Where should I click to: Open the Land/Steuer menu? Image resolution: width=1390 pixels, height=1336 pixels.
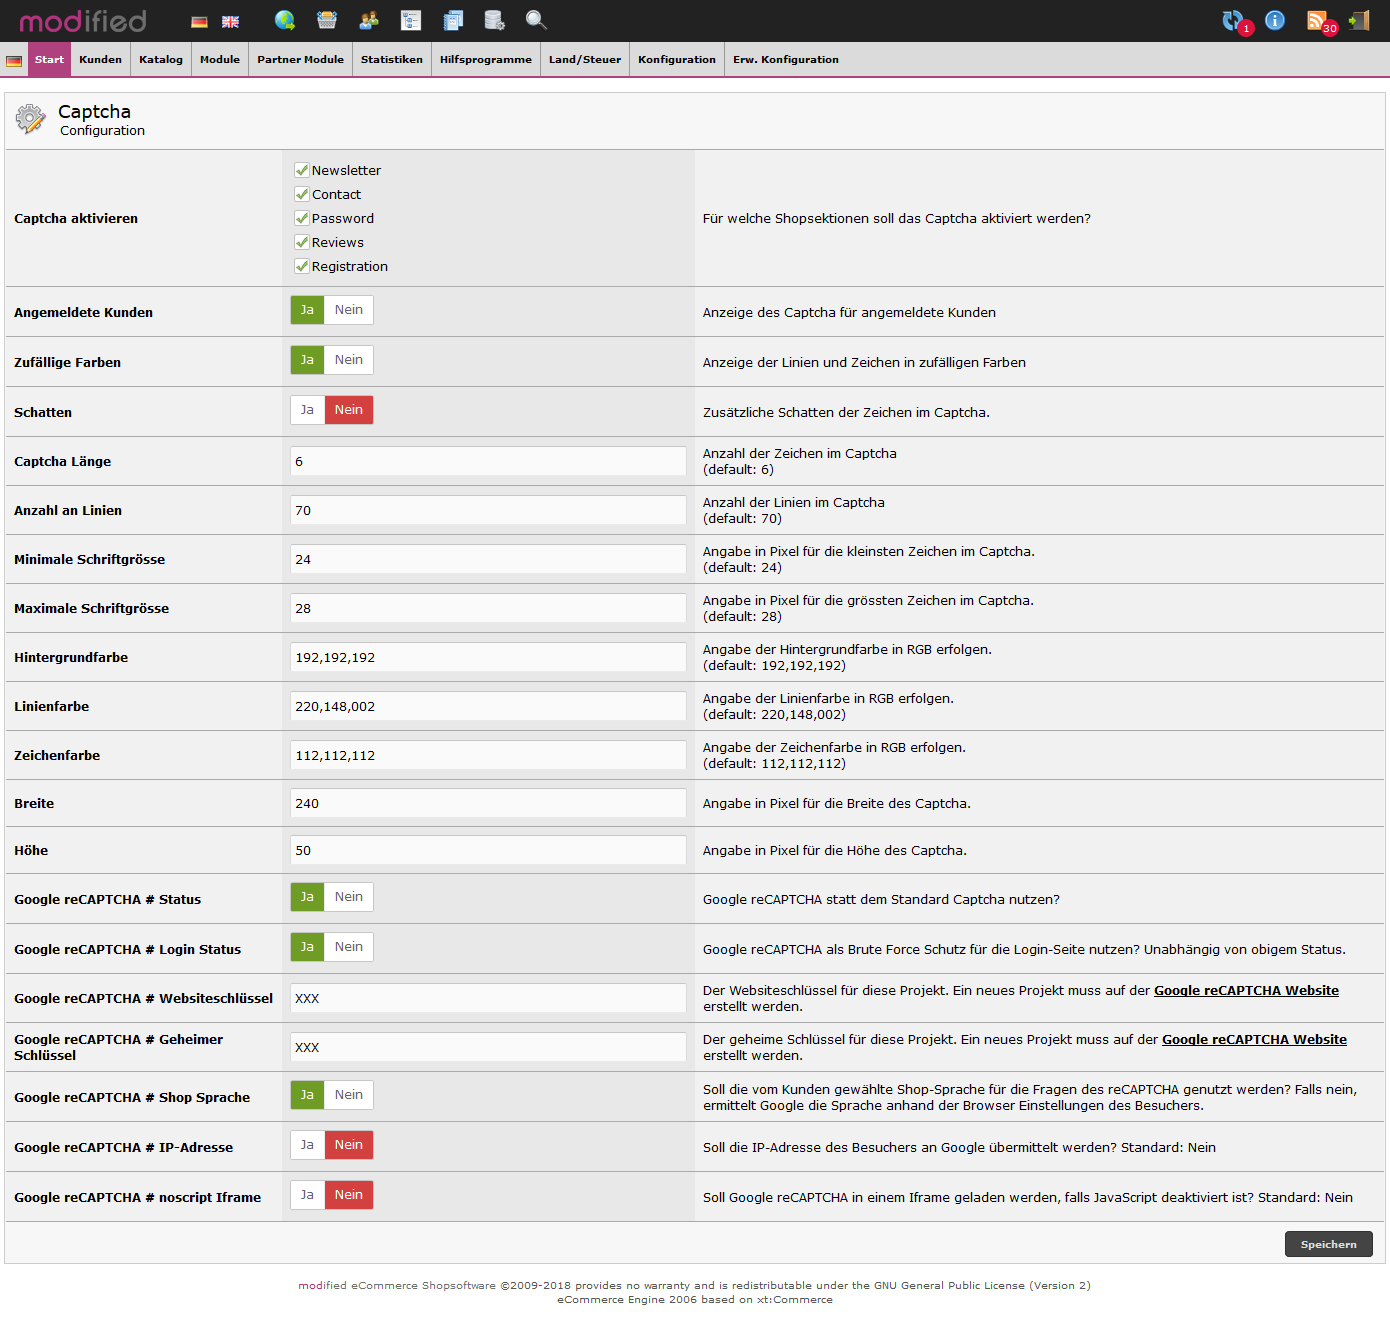[585, 60]
